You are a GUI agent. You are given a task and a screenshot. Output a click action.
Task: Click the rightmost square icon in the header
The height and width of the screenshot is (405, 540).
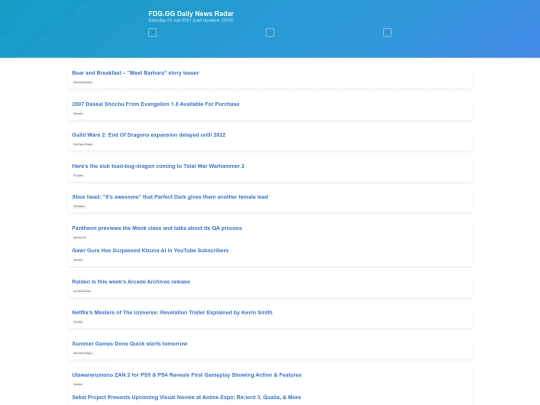point(387,32)
